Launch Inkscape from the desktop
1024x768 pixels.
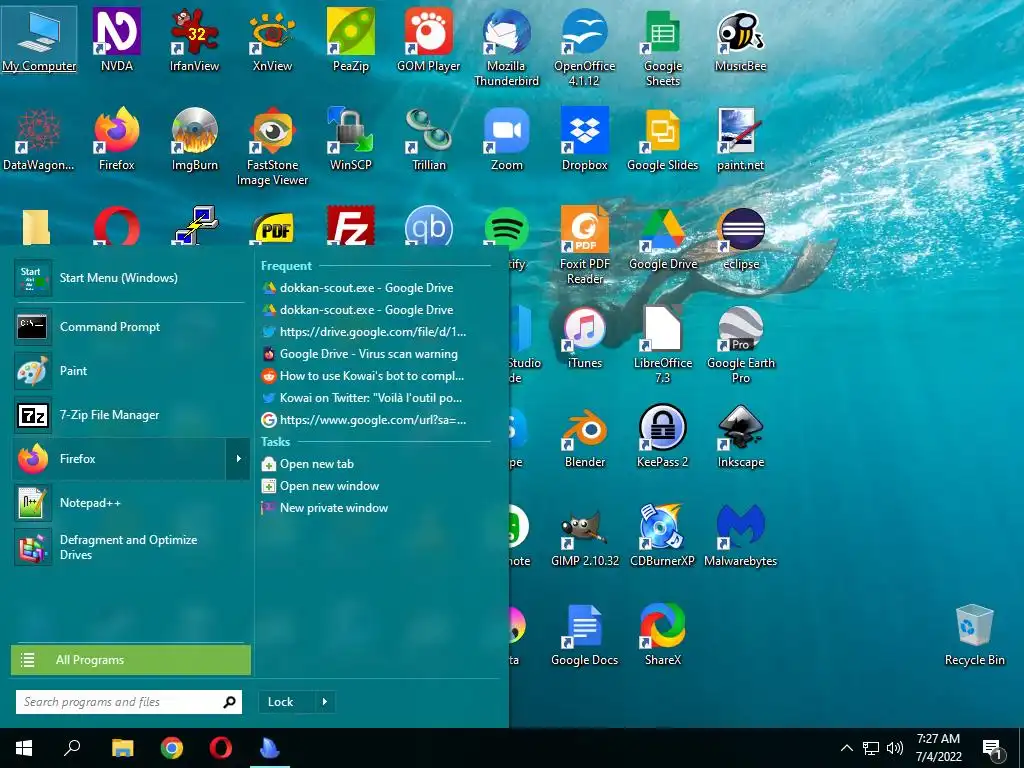[741, 436]
